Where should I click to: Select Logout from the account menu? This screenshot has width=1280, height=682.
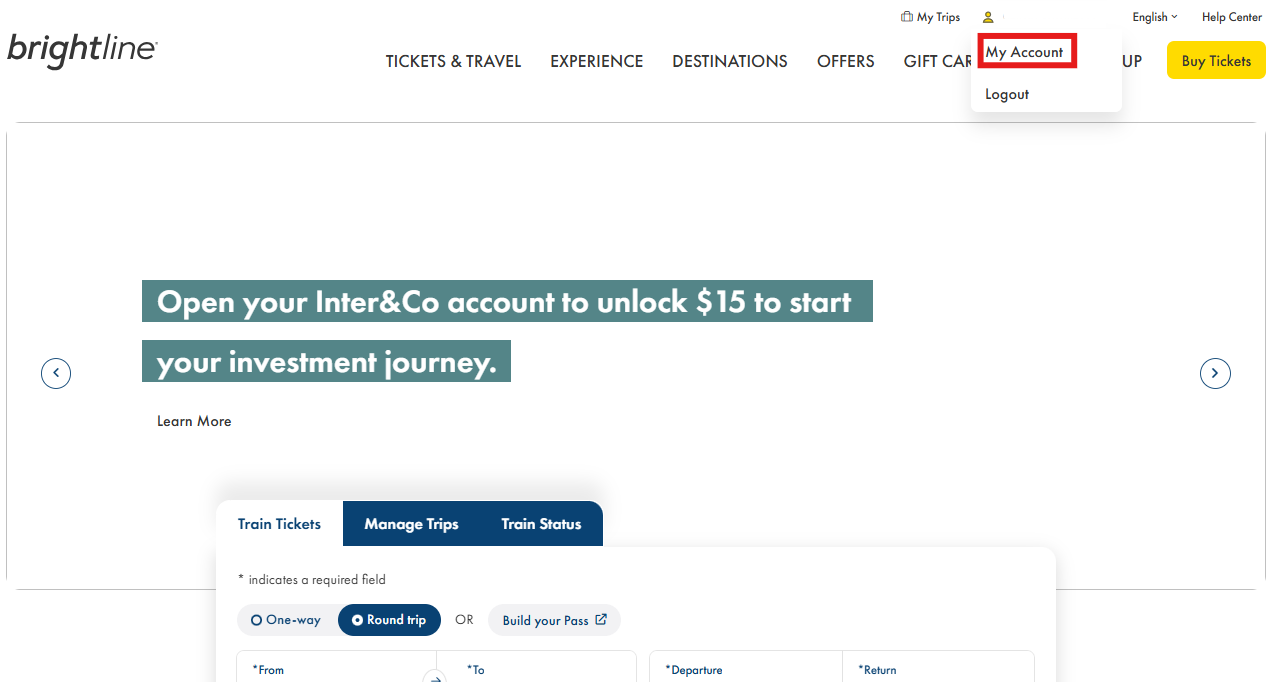pos(1007,94)
